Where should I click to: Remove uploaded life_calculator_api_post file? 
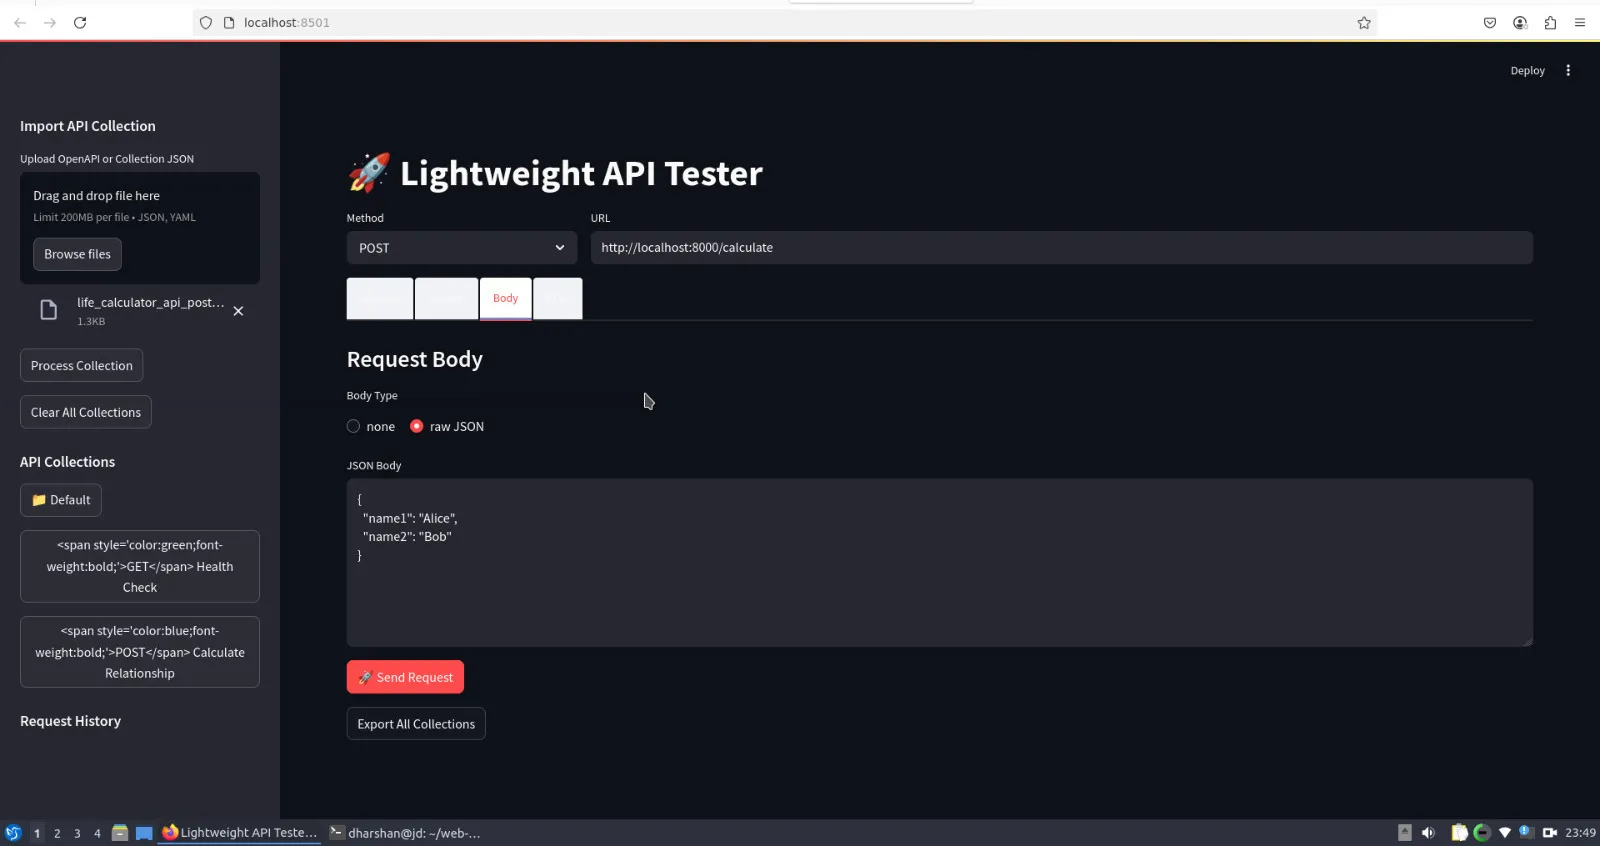(238, 311)
